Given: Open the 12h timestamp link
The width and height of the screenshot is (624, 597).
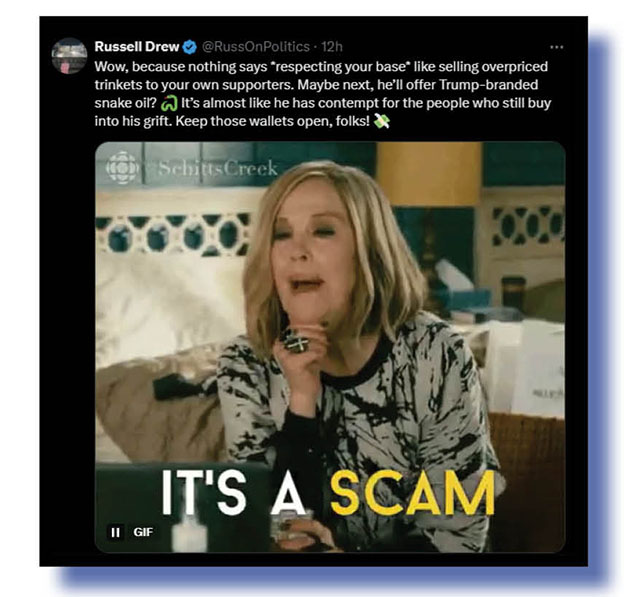Looking at the screenshot, I should click(332, 47).
